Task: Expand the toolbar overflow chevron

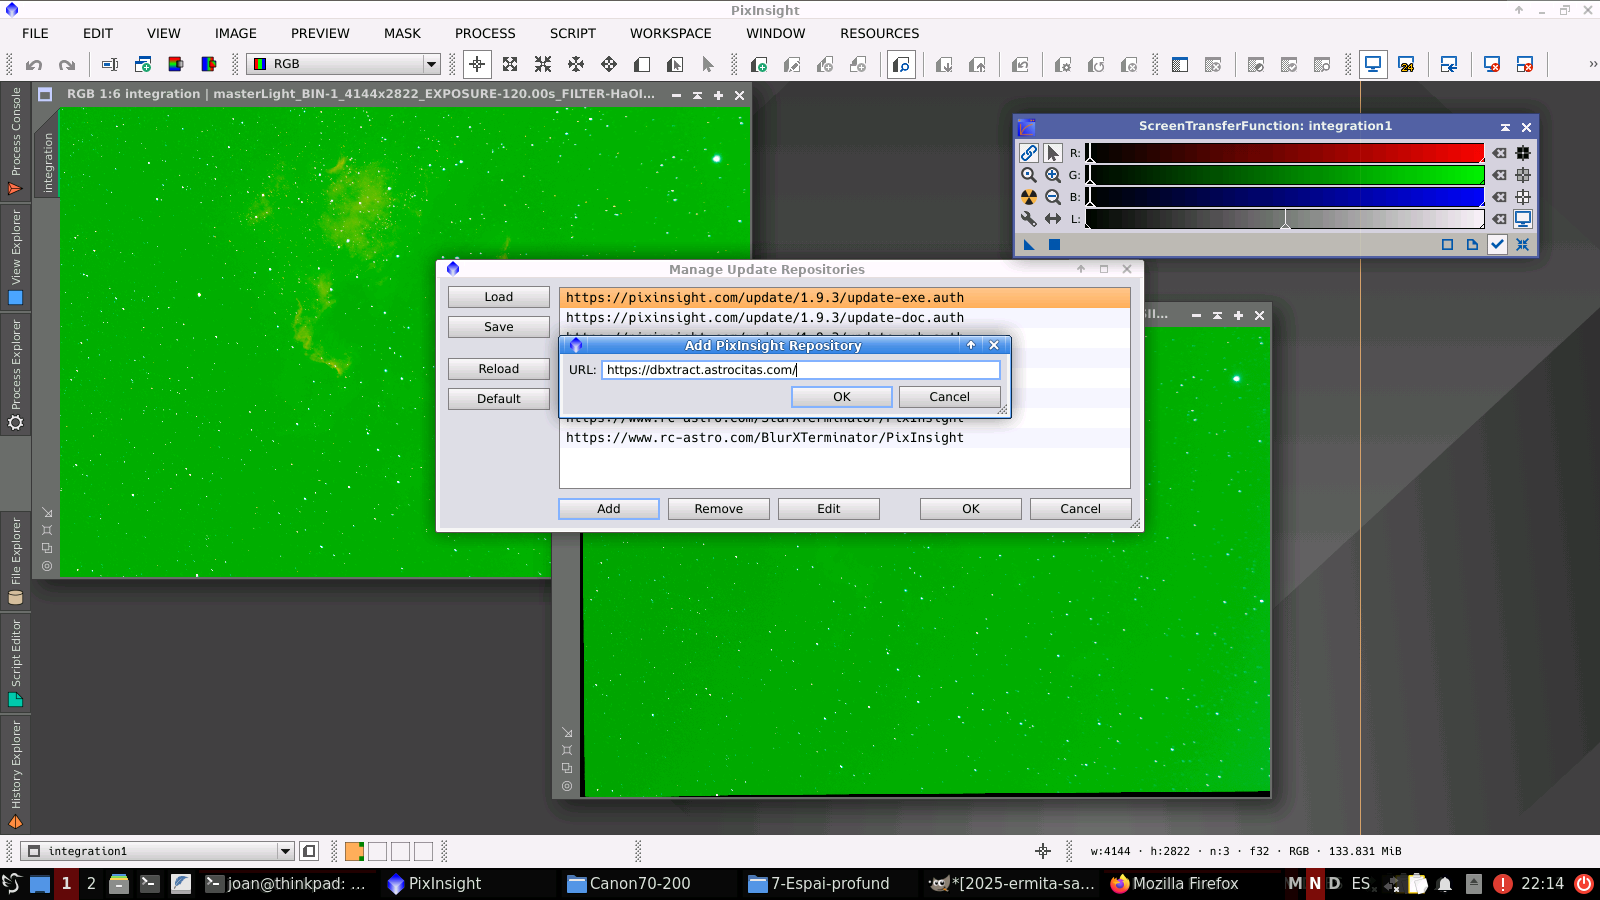Action: [1592, 65]
